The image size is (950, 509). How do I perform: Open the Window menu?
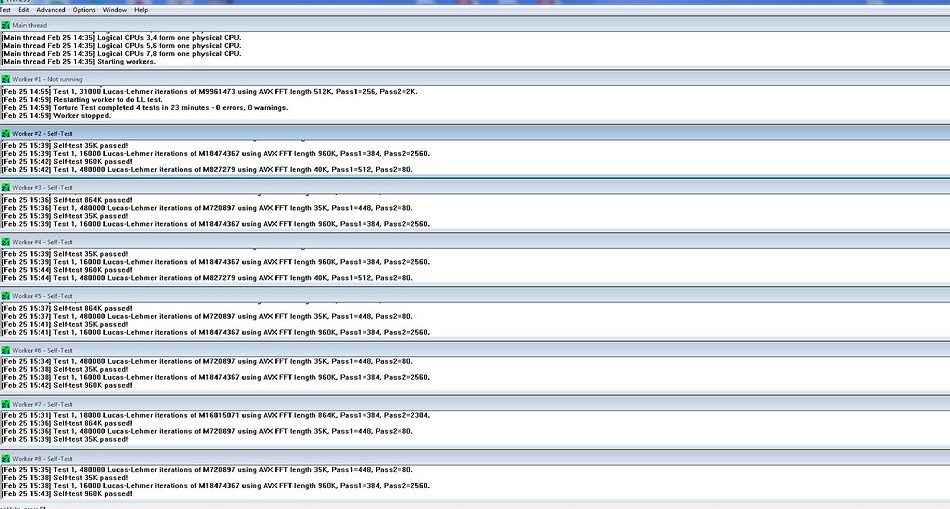pyautogui.click(x=115, y=9)
